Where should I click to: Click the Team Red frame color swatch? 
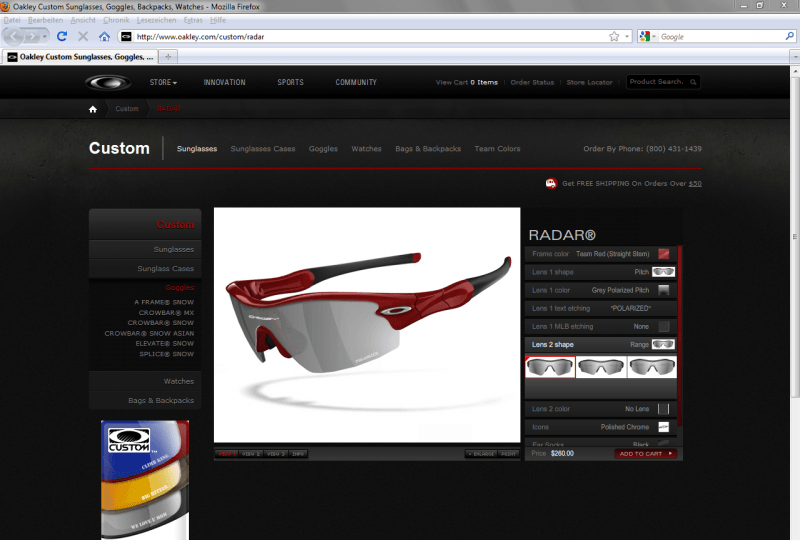coord(663,254)
